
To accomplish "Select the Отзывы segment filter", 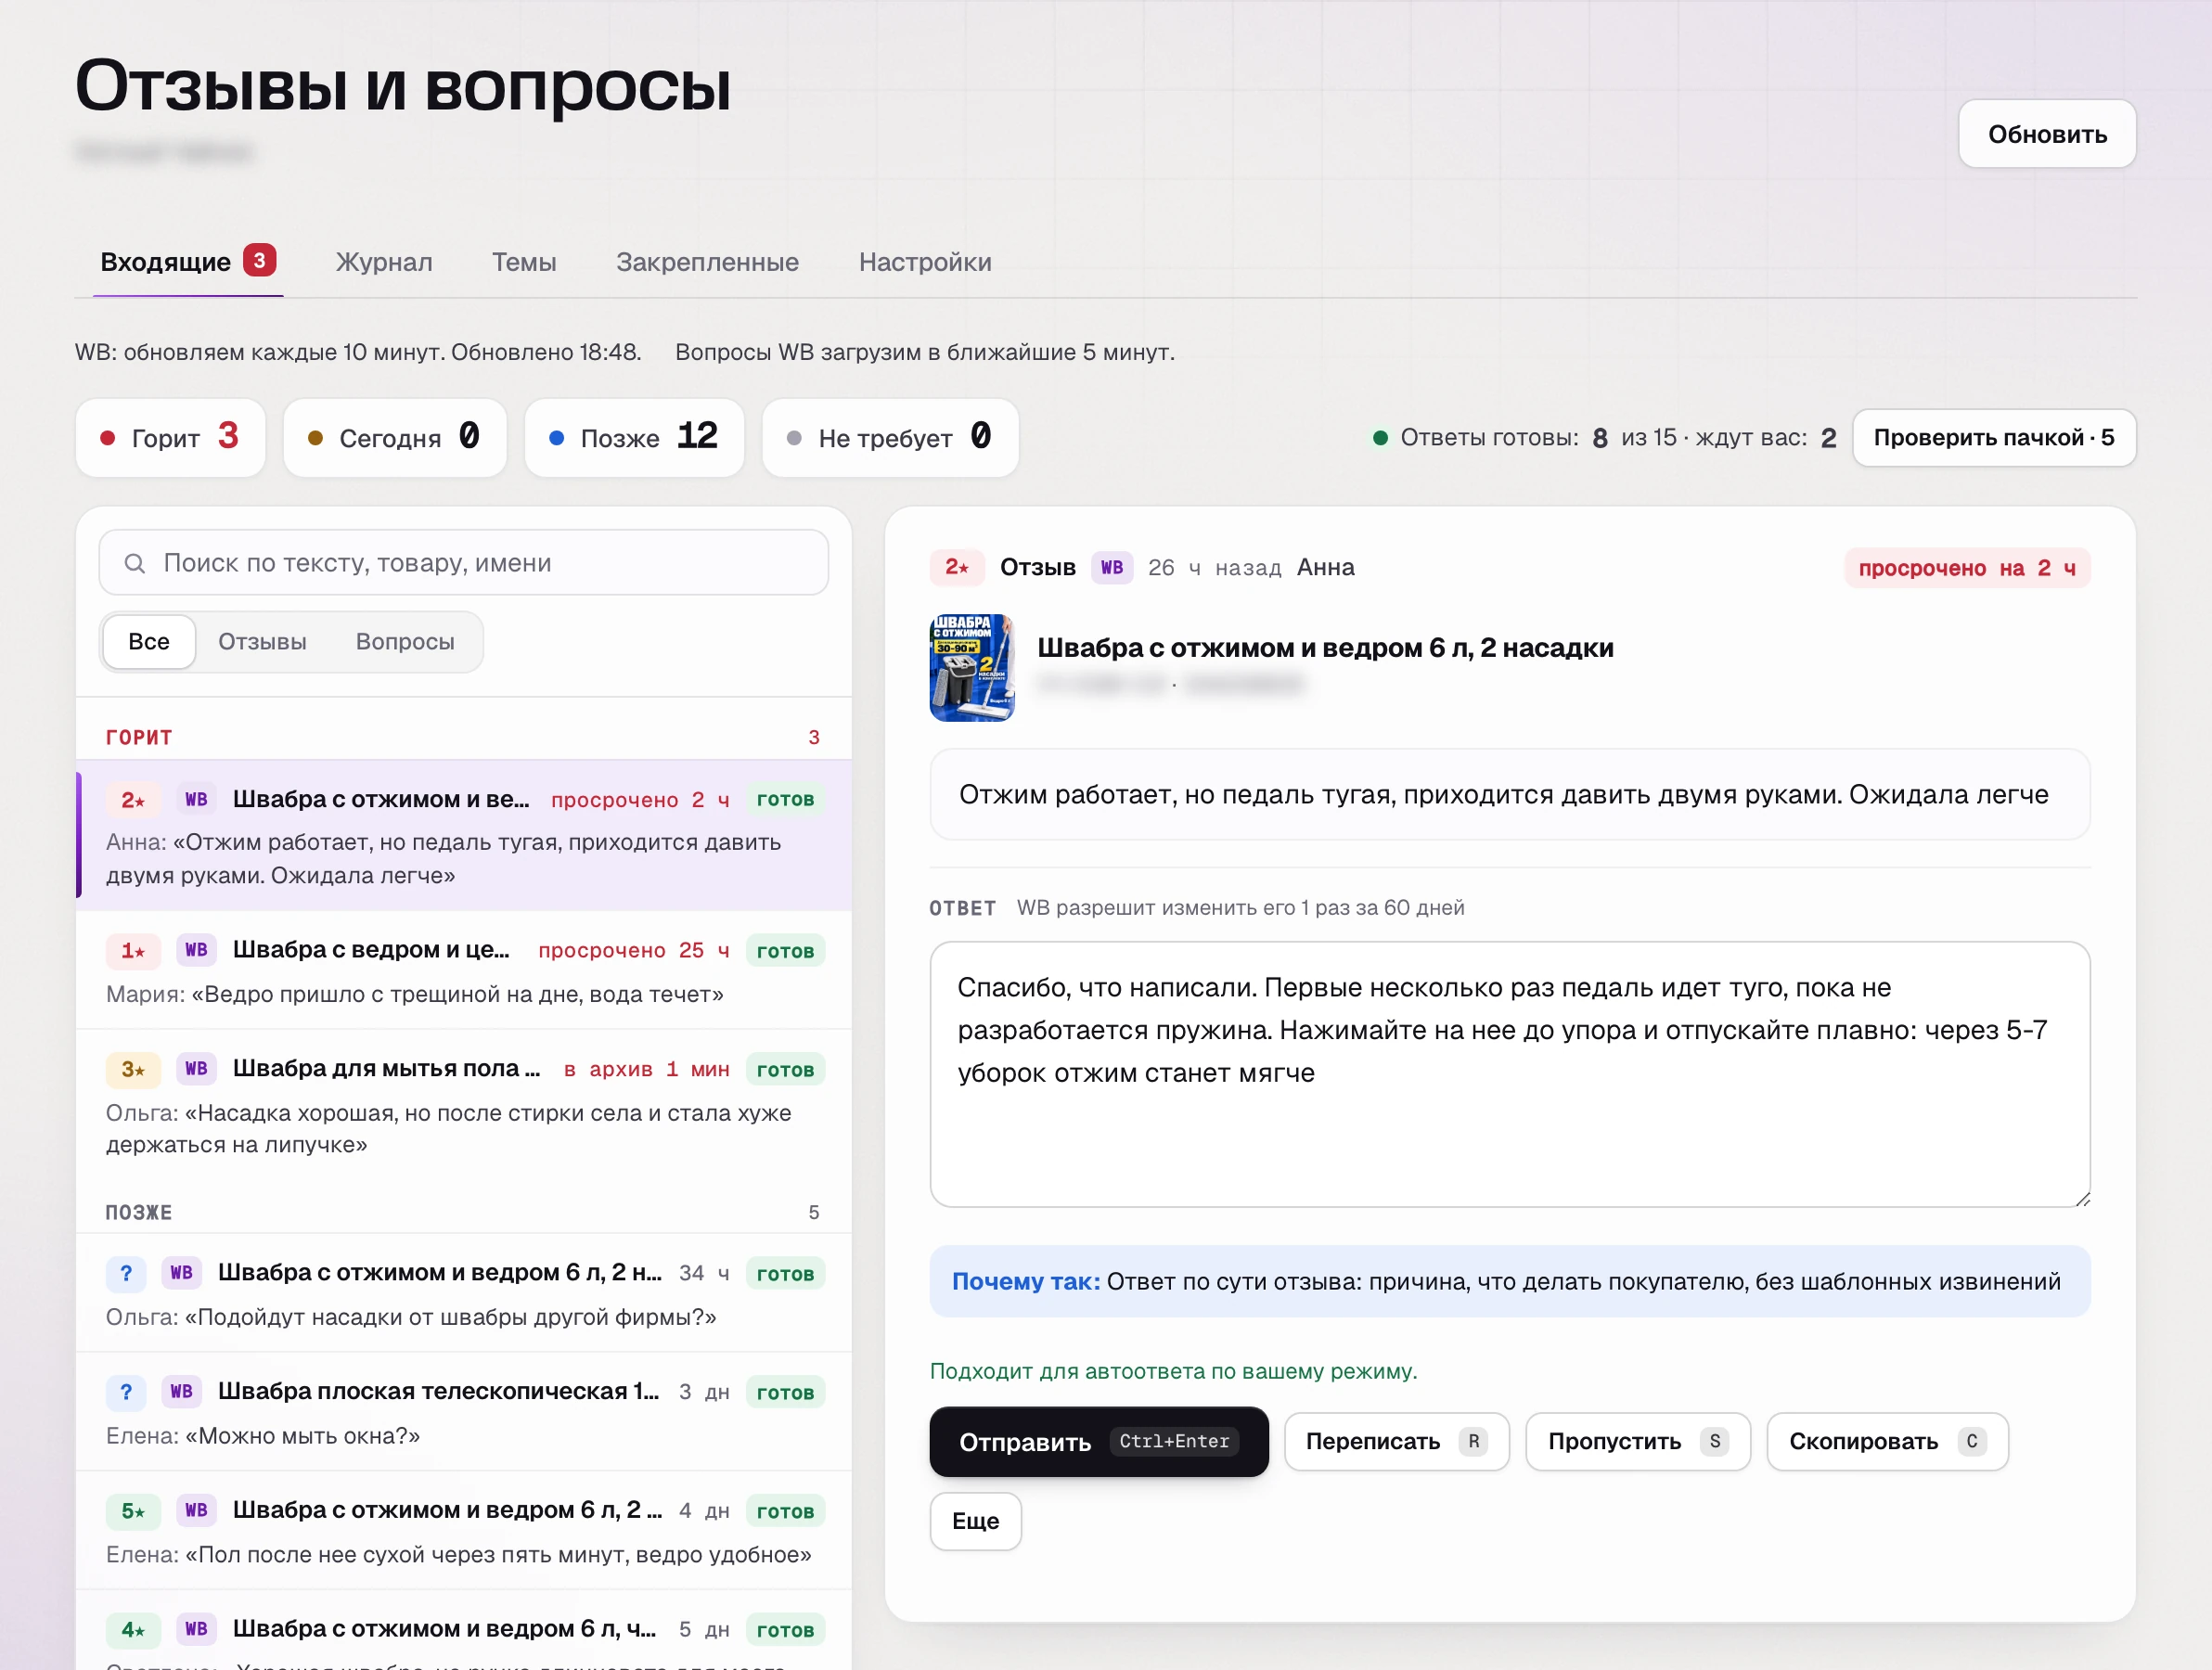I will [x=262, y=641].
